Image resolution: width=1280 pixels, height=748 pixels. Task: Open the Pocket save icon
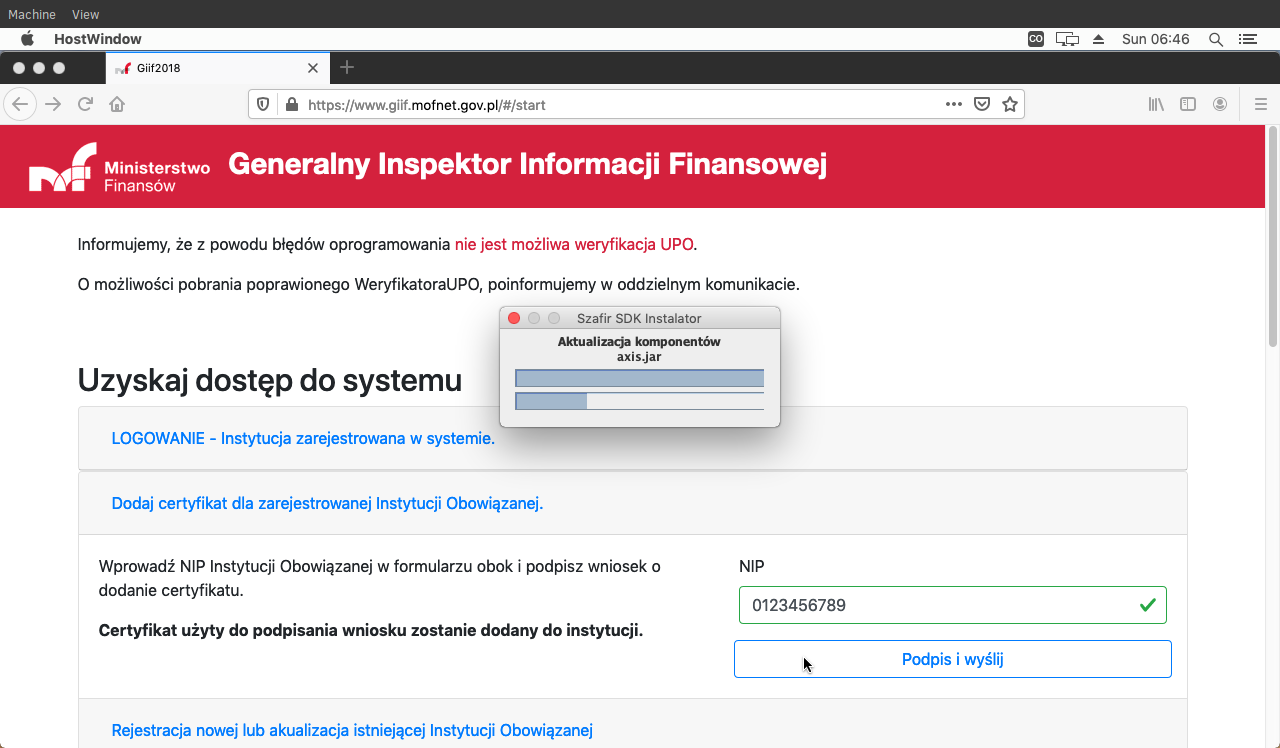[982, 104]
